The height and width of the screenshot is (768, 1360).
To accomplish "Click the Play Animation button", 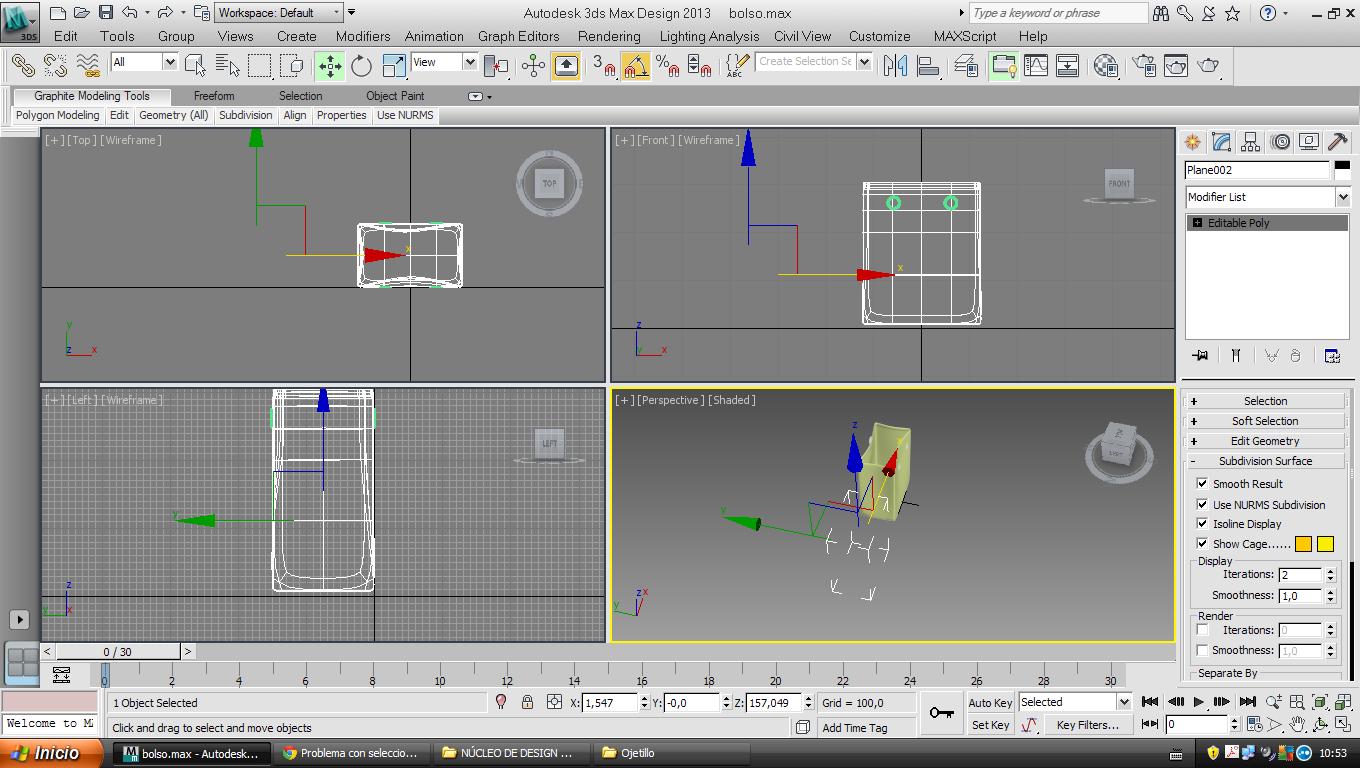I will pyautogui.click(x=1199, y=702).
